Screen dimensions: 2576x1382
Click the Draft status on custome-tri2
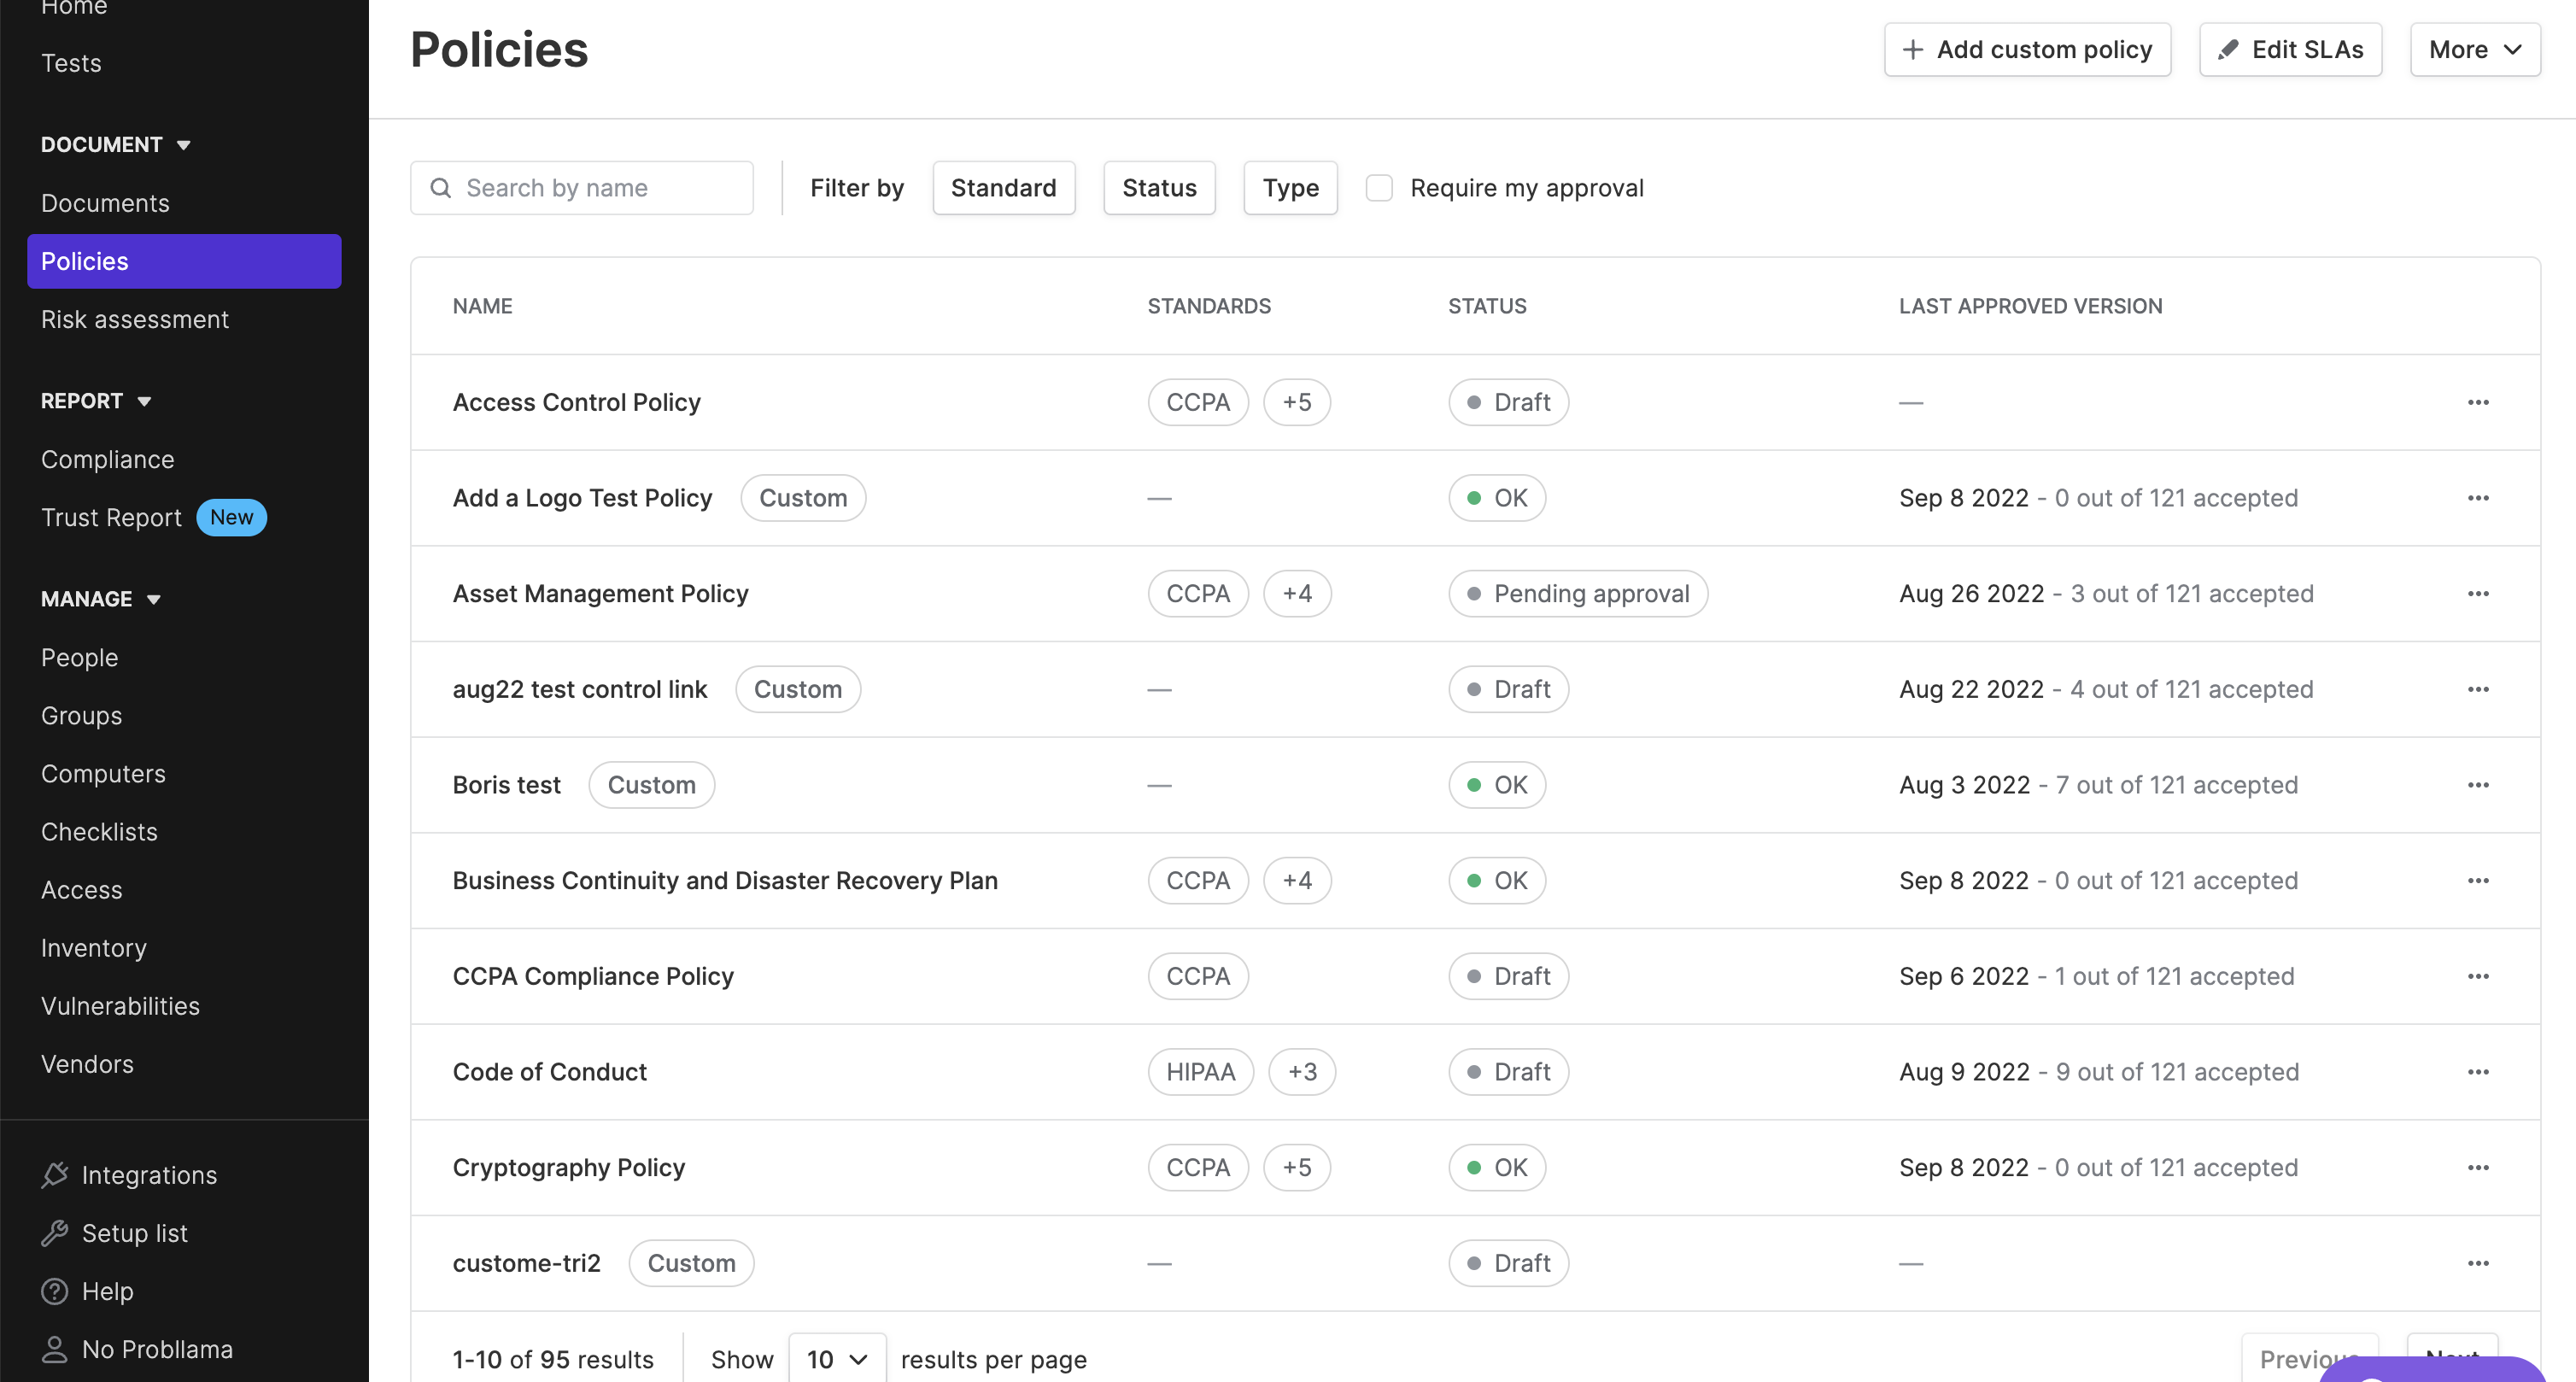pyautogui.click(x=1508, y=1263)
